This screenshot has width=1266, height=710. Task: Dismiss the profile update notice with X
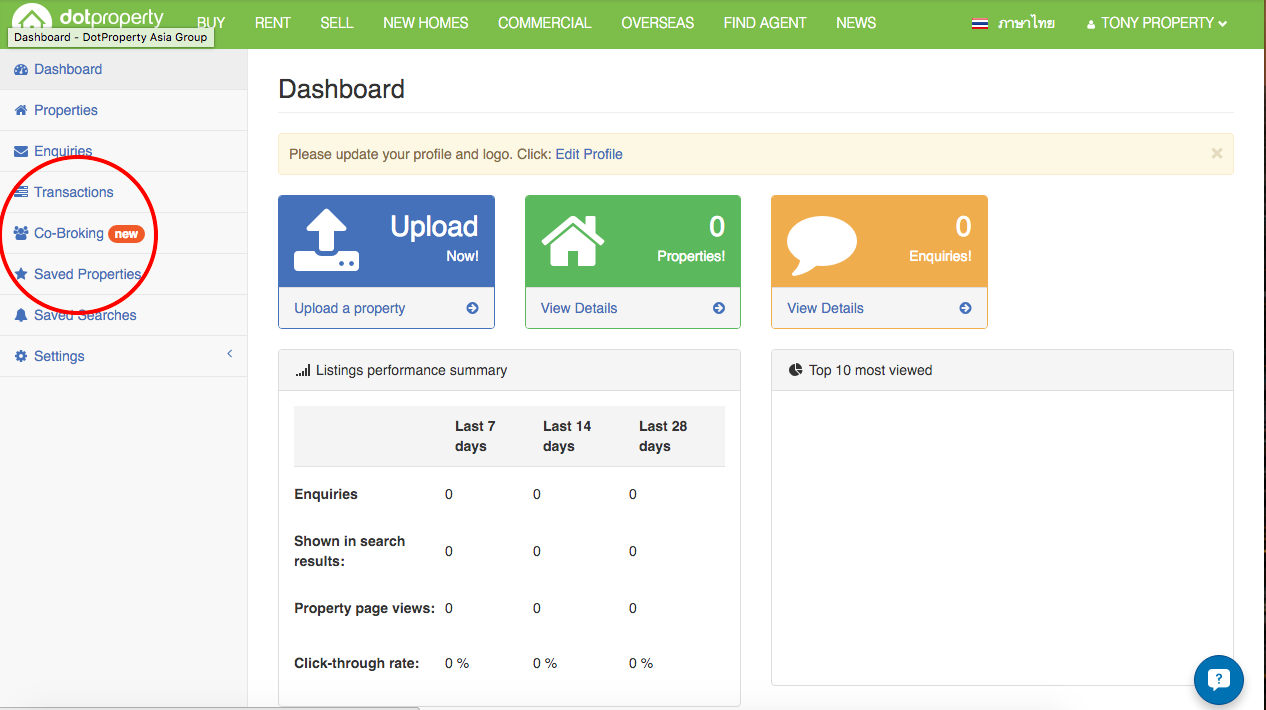[1216, 154]
